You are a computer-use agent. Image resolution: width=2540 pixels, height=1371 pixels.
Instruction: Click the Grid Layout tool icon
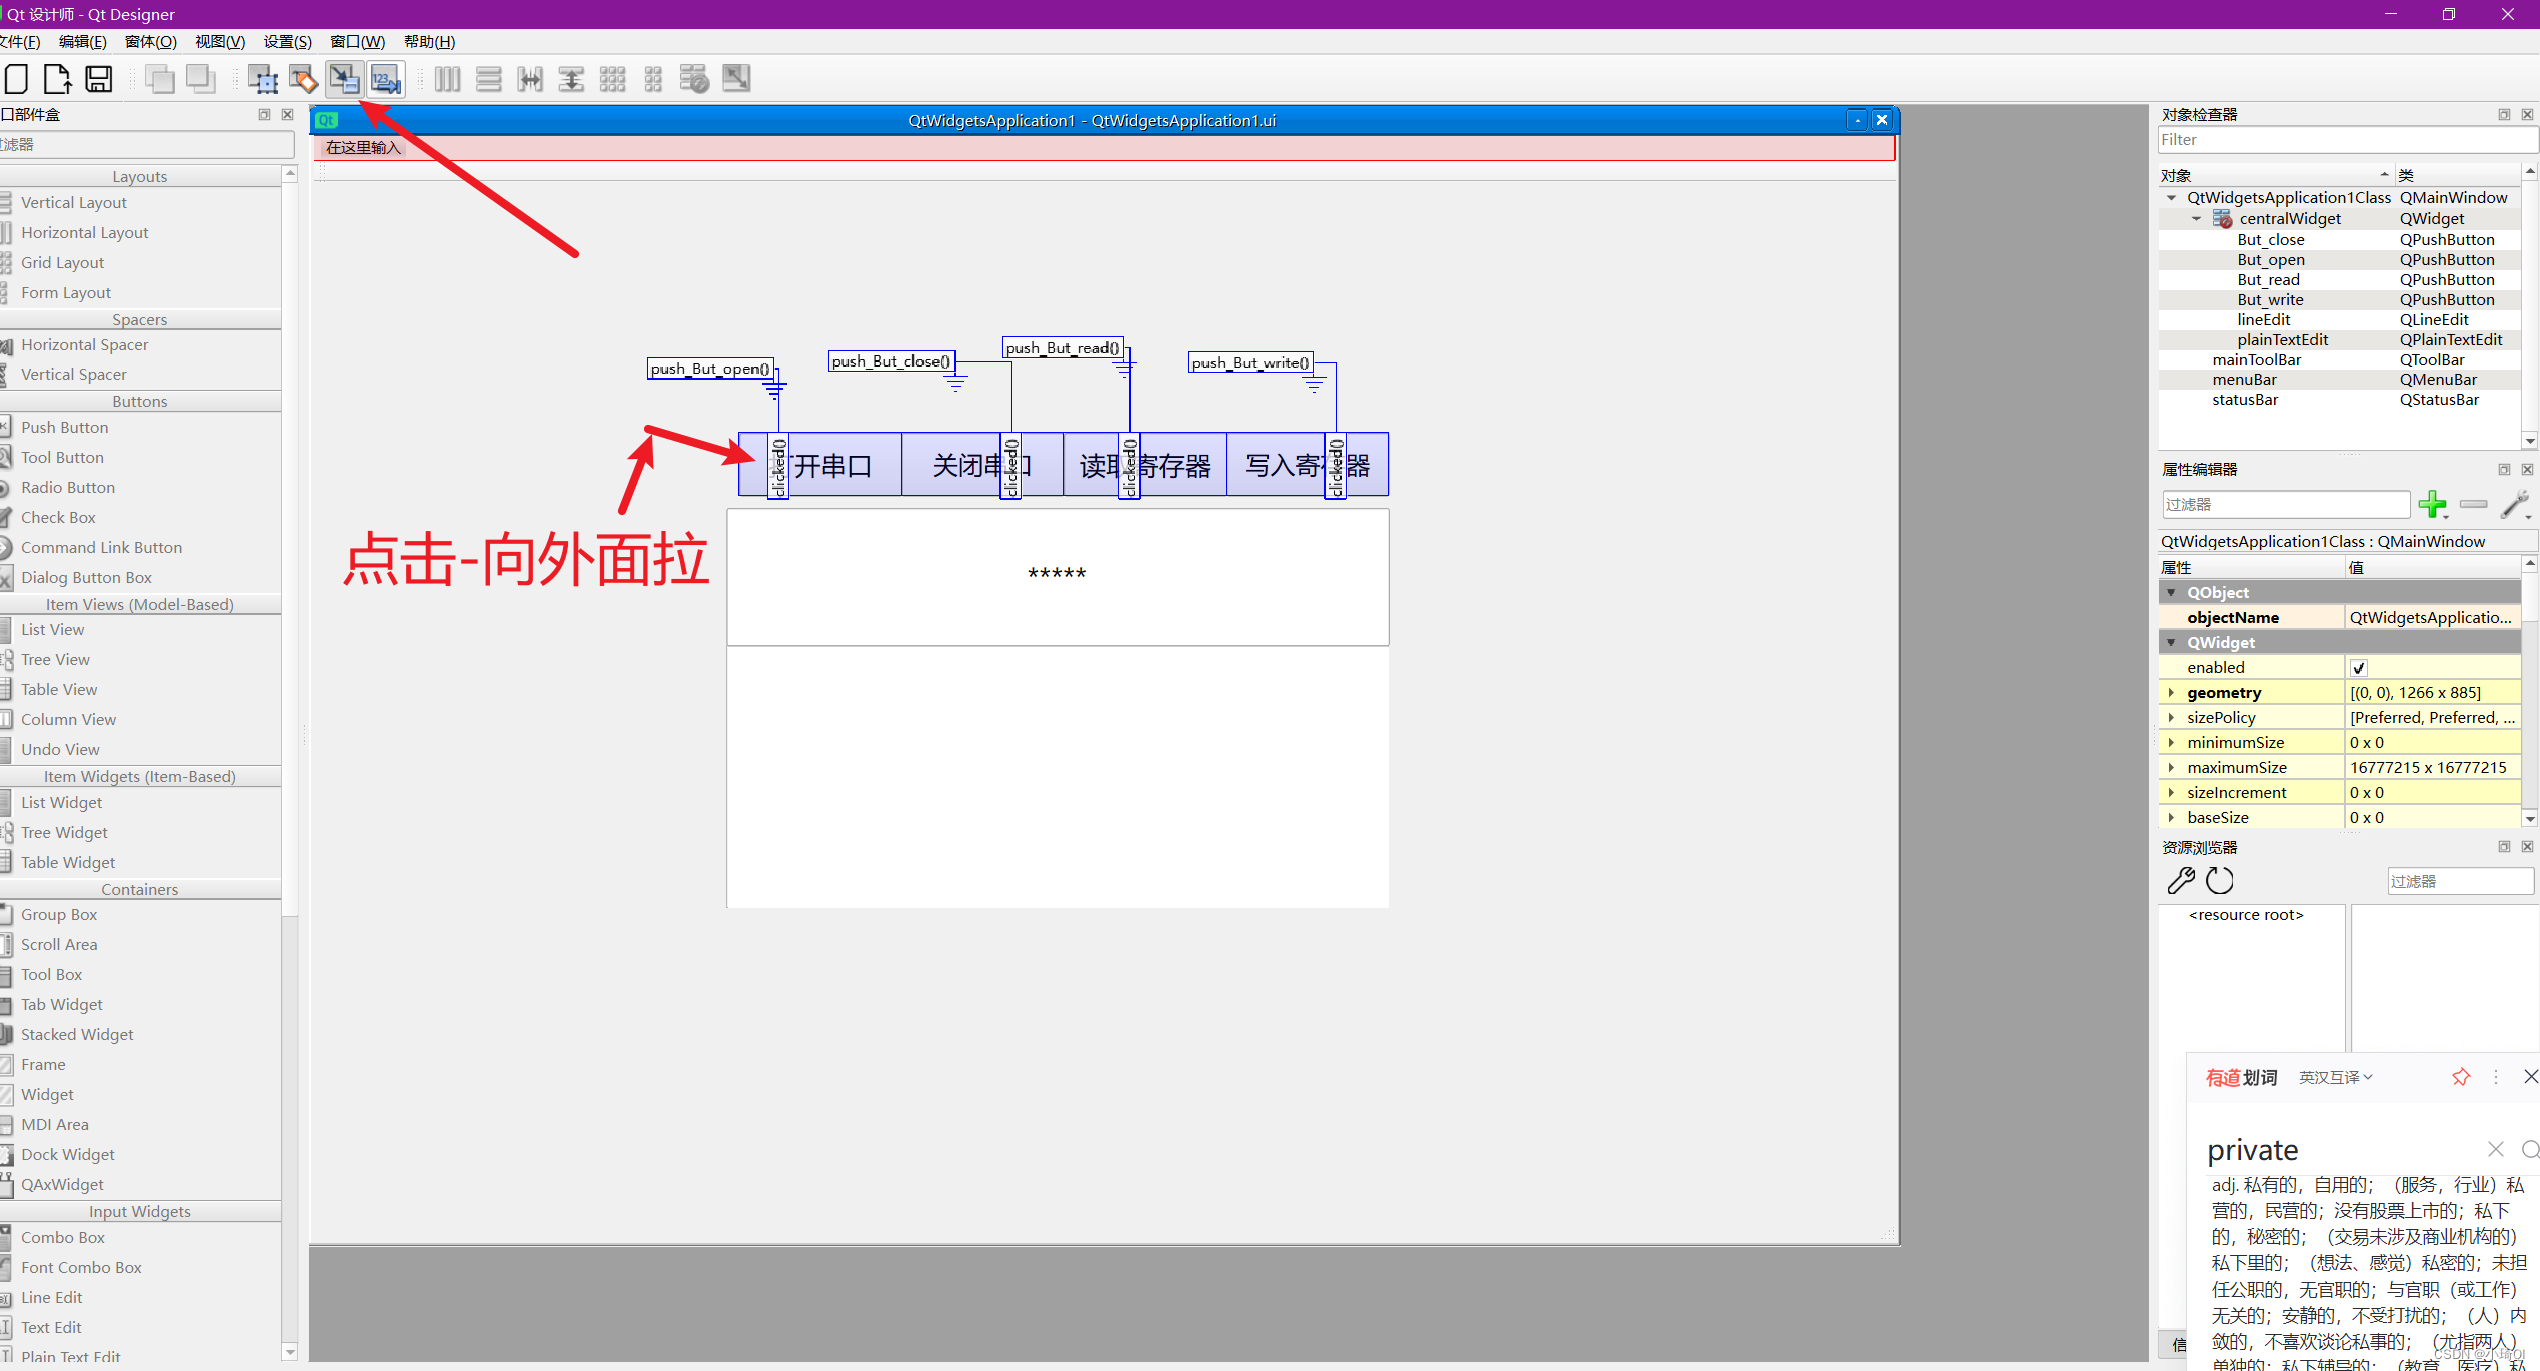(613, 79)
